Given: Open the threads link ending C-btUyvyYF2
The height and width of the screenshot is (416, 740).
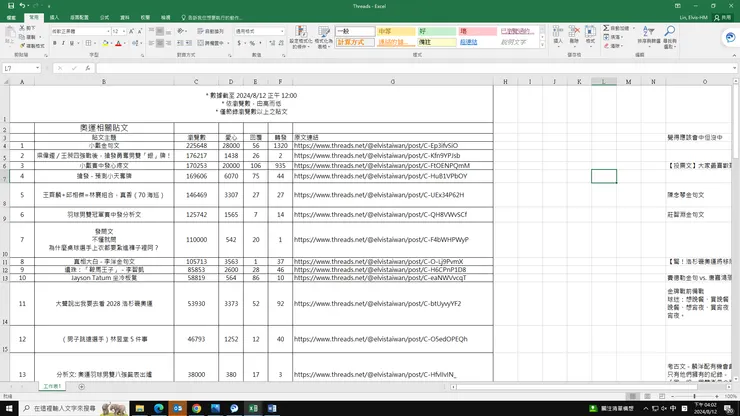Looking at the screenshot, I should (377, 304).
